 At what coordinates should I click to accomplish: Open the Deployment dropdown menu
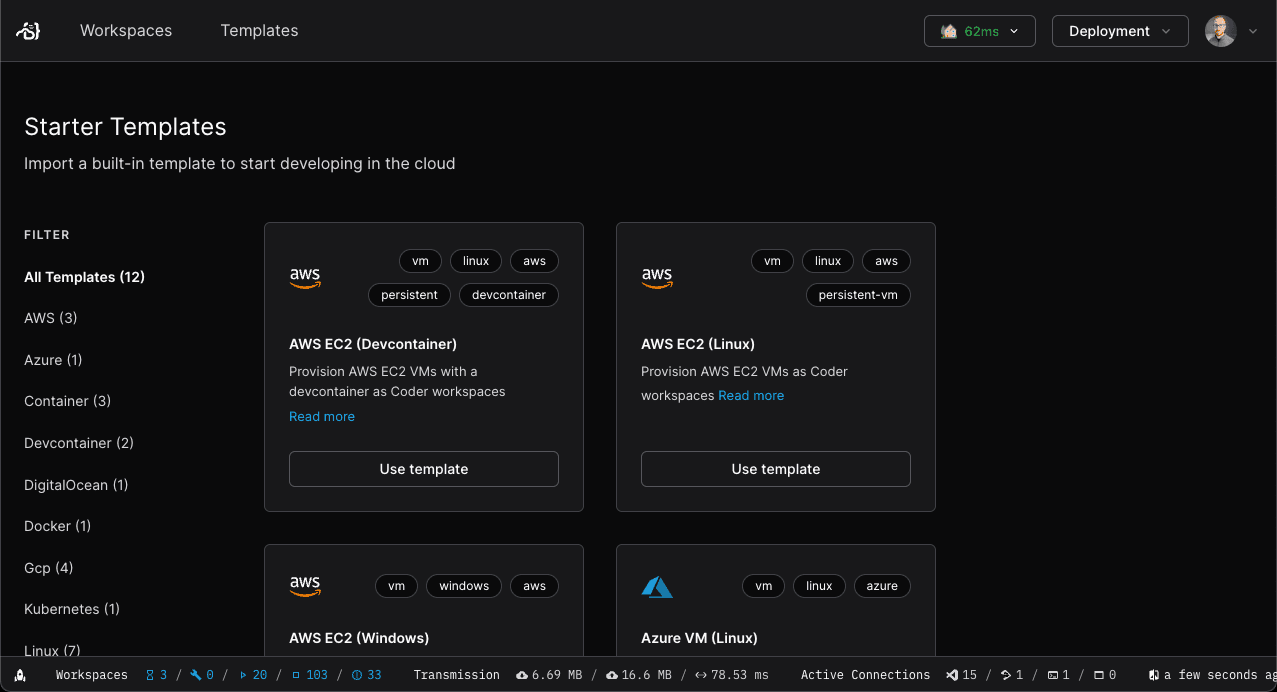(x=1120, y=31)
